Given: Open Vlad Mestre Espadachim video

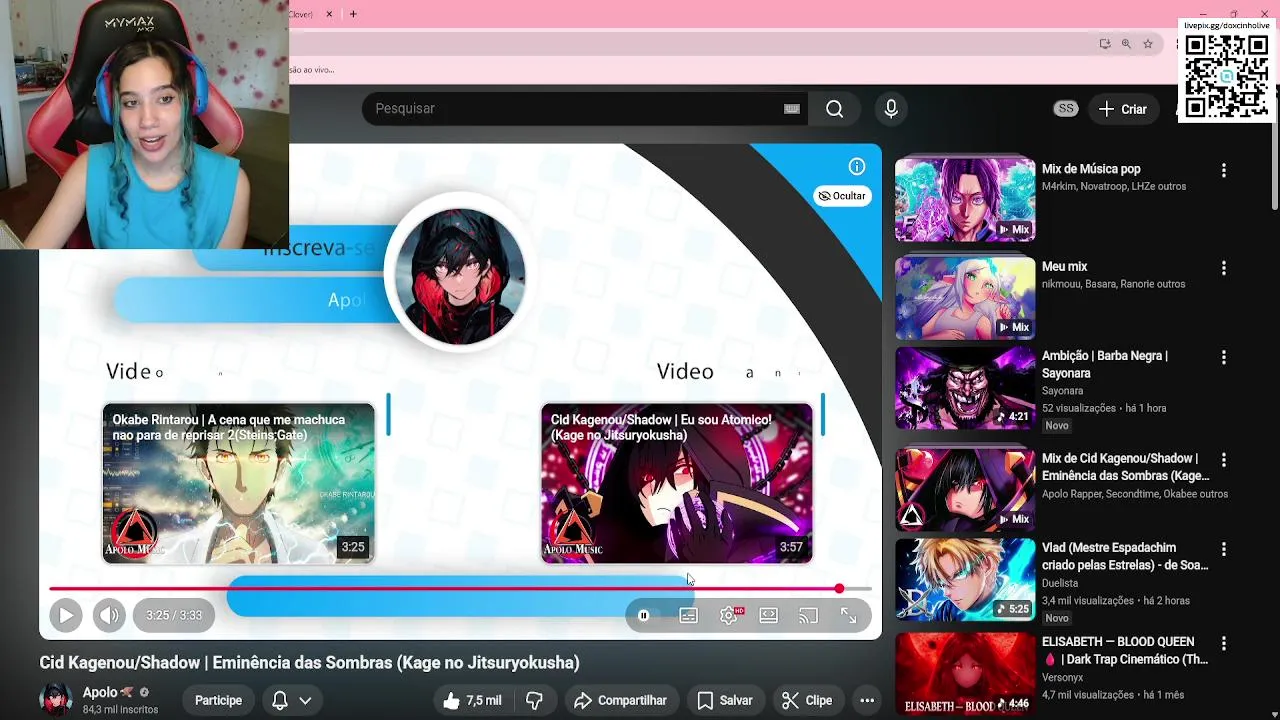Looking at the screenshot, I should [965, 579].
